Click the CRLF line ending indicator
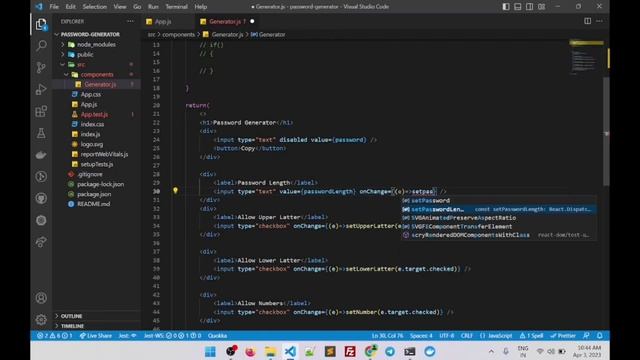Image resolution: width=640 pixels, height=360 pixels. pyautogui.click(x=467, y=336)
